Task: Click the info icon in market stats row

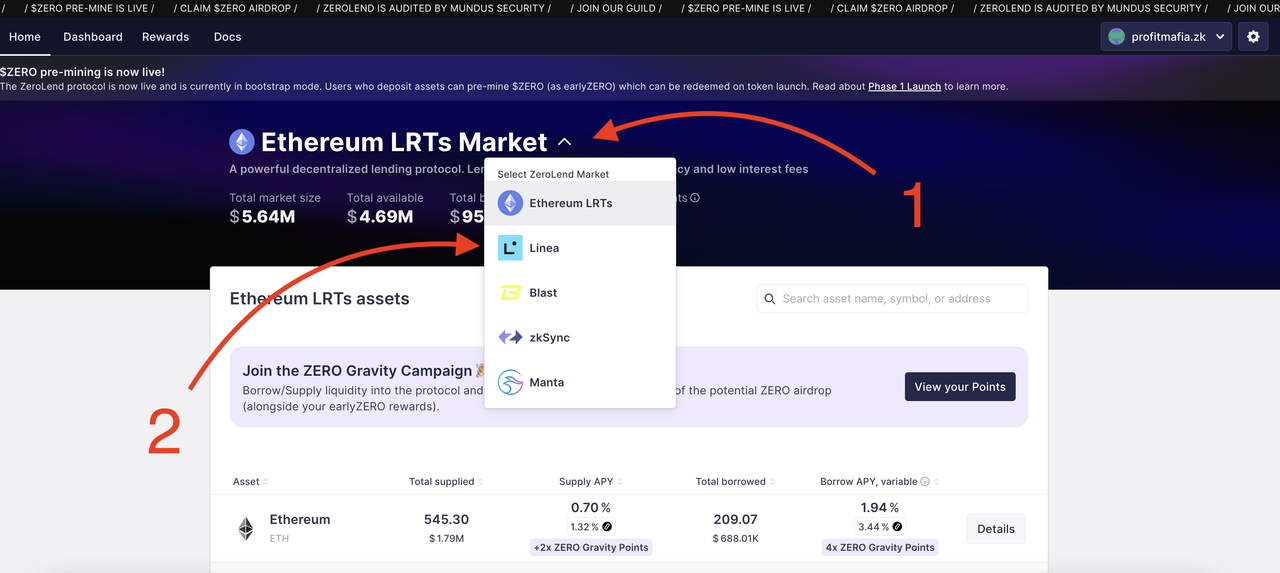Action: (695, 198)
